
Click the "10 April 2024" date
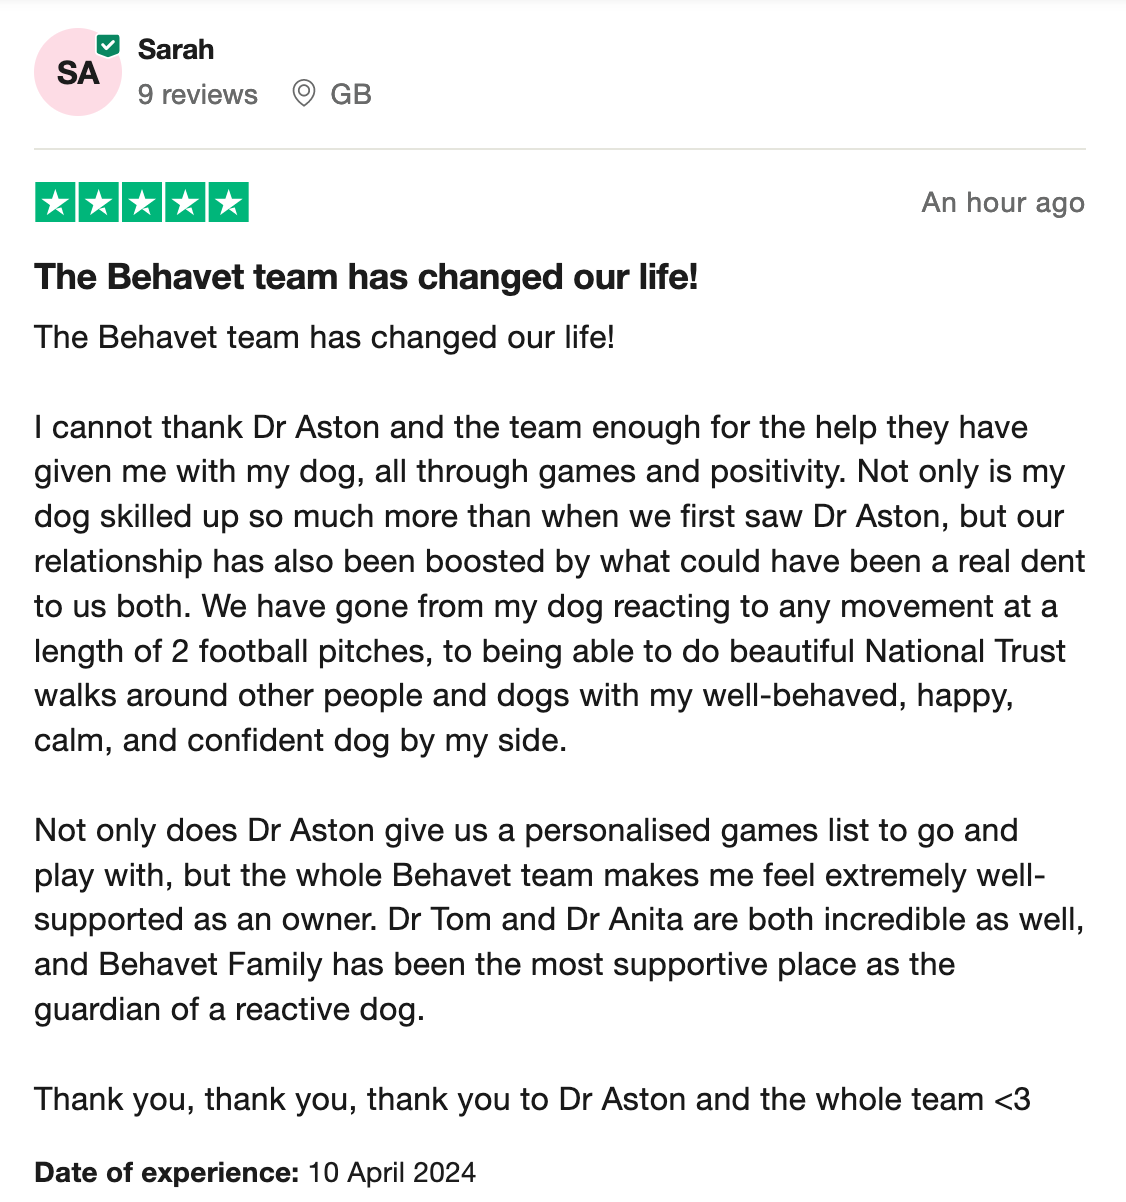click(392, 1172)
